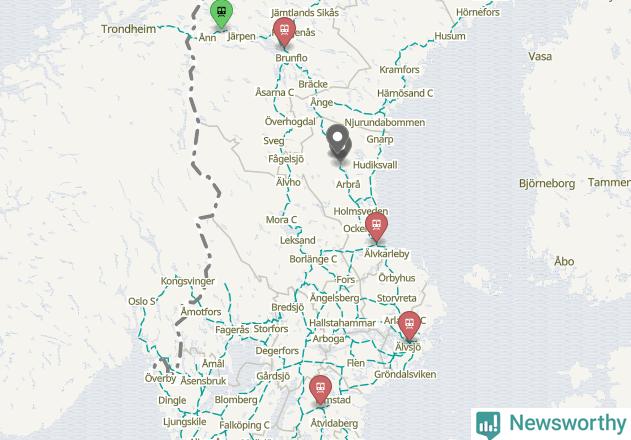
Task: Follow the Newsworthy brand text link
Action: [567, 423]
